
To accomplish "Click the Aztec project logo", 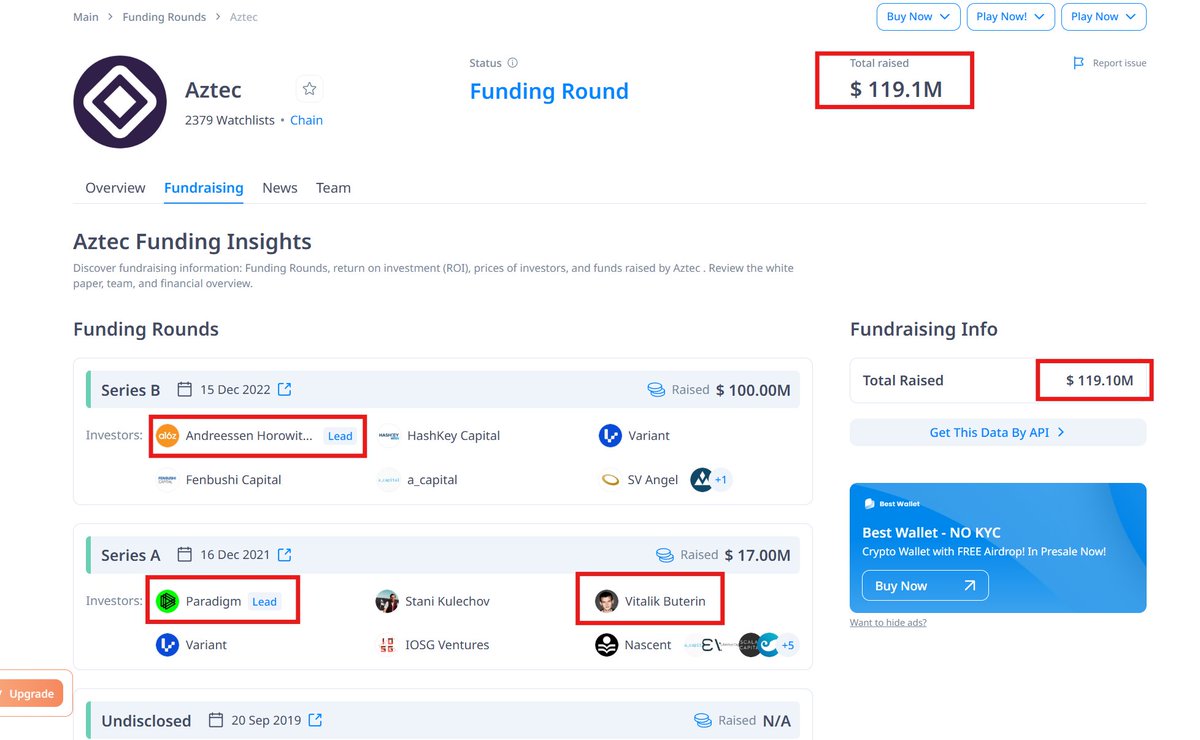I will 120,102.
